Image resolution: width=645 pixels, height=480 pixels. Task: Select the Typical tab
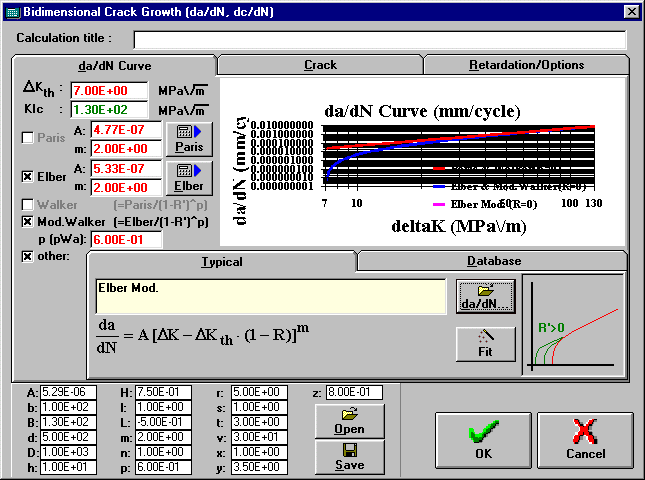[x=221, y=261]
